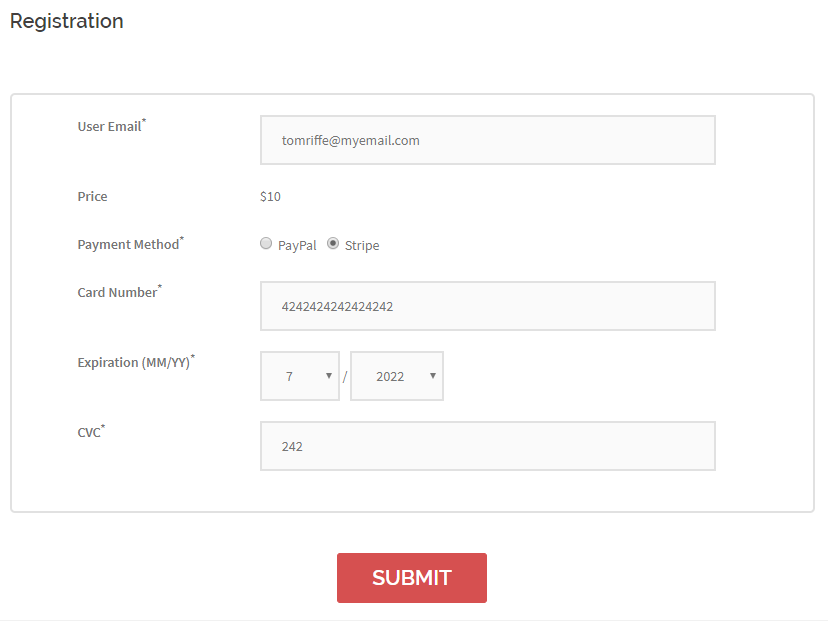Click the Price label
This screenshot has width=828, height=621.
92,197
